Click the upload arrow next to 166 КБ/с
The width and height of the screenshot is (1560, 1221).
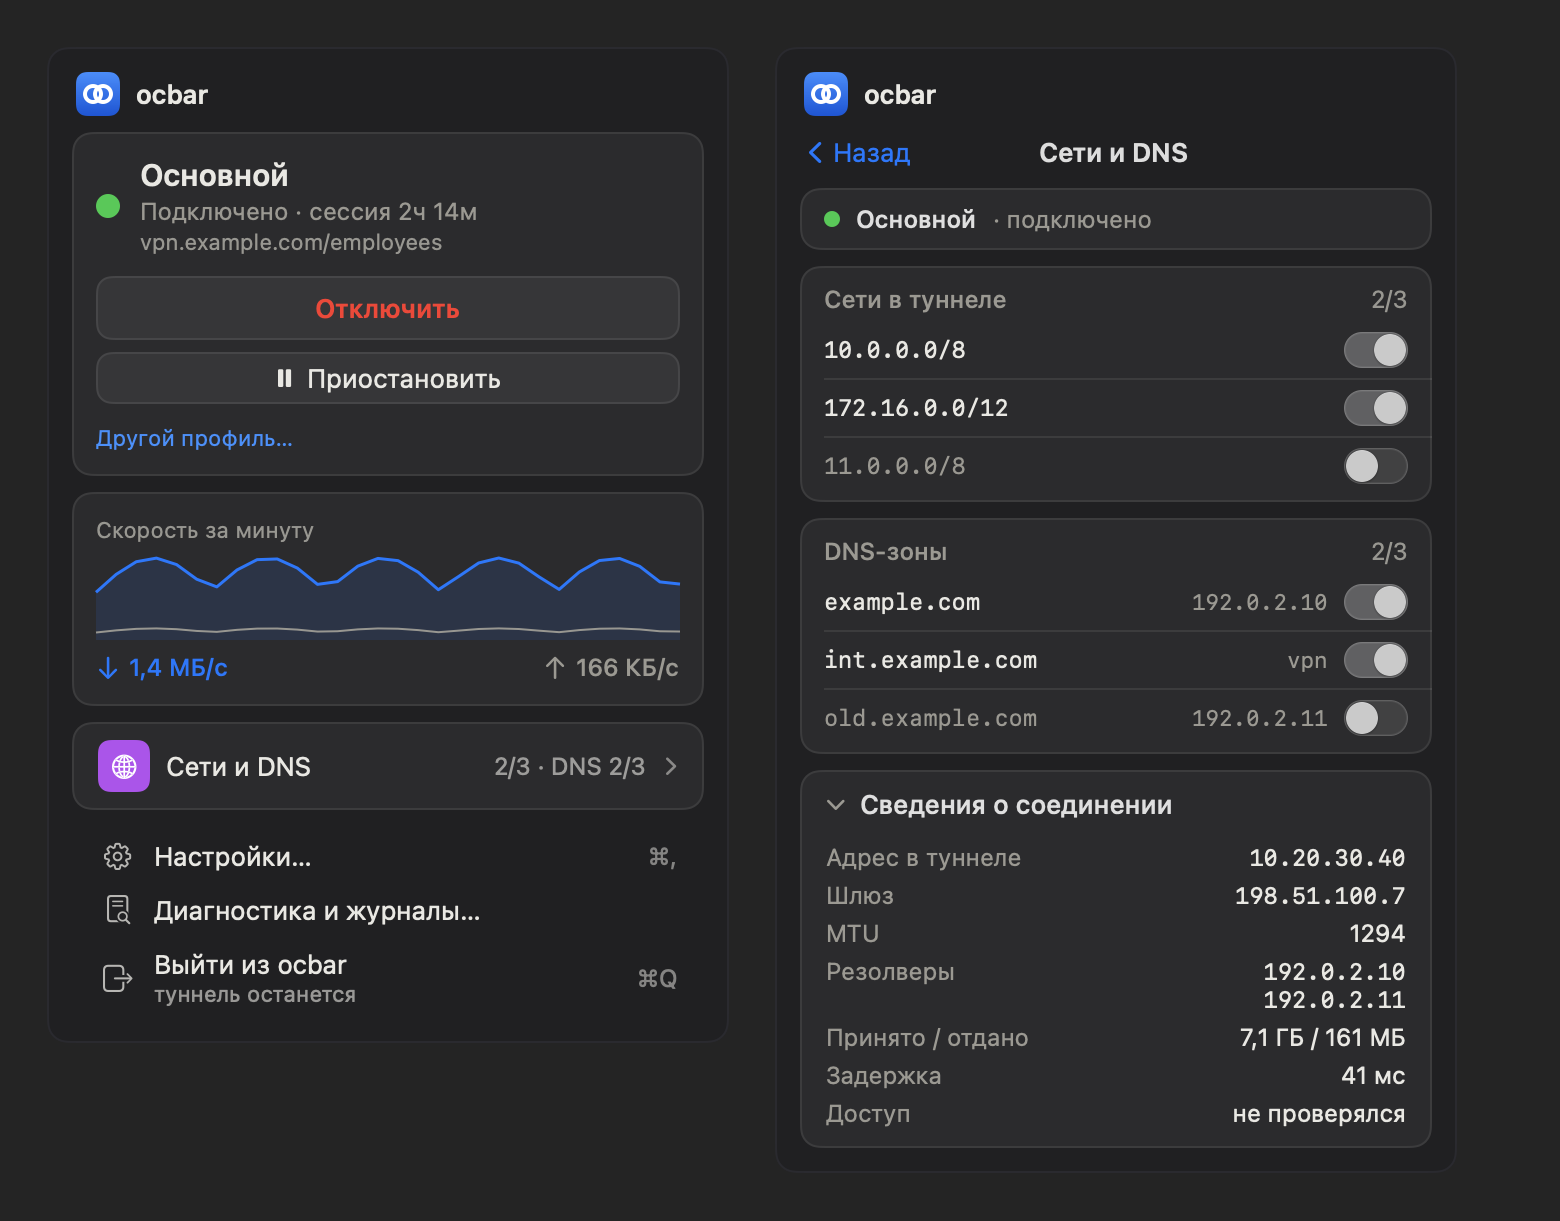coord(555,668)
